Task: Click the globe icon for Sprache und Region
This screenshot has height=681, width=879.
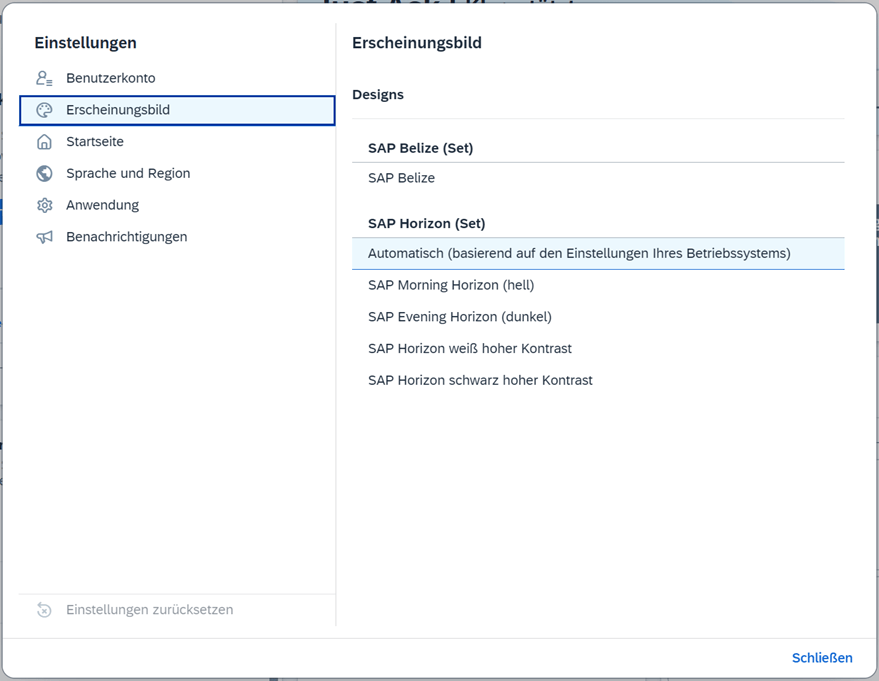Action: coord(44,173)
